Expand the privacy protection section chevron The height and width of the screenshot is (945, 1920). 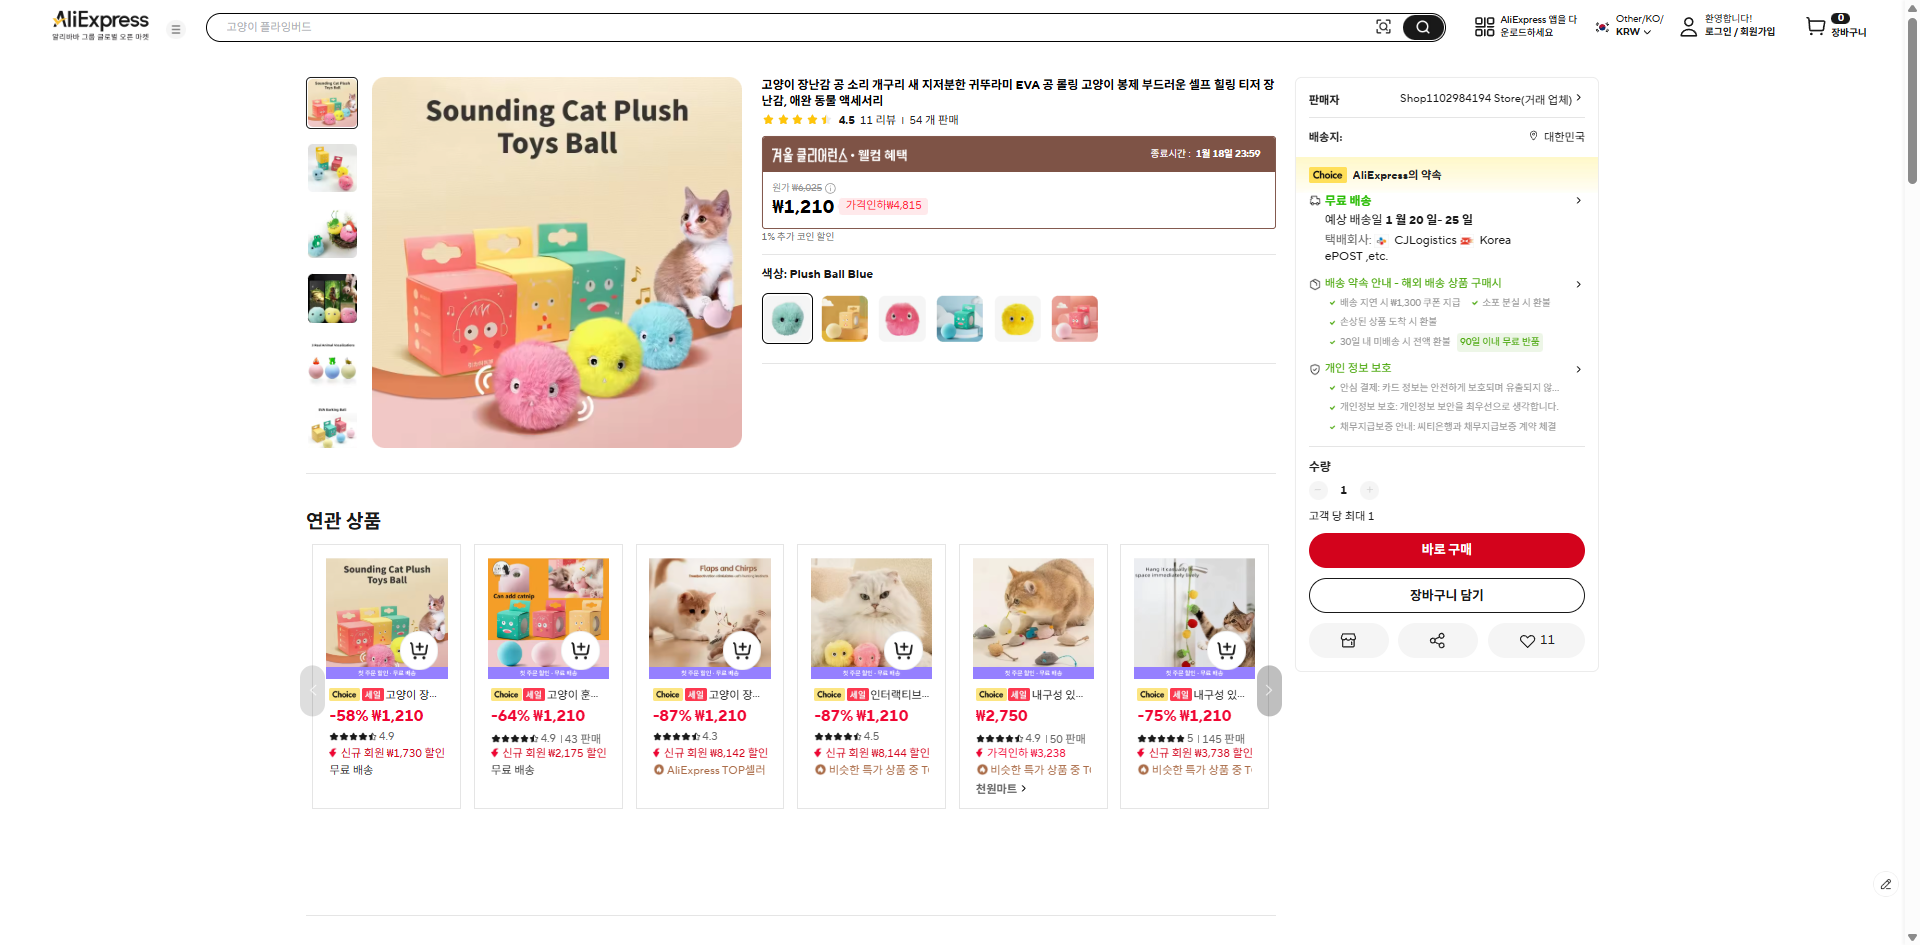coord(1578,369)
